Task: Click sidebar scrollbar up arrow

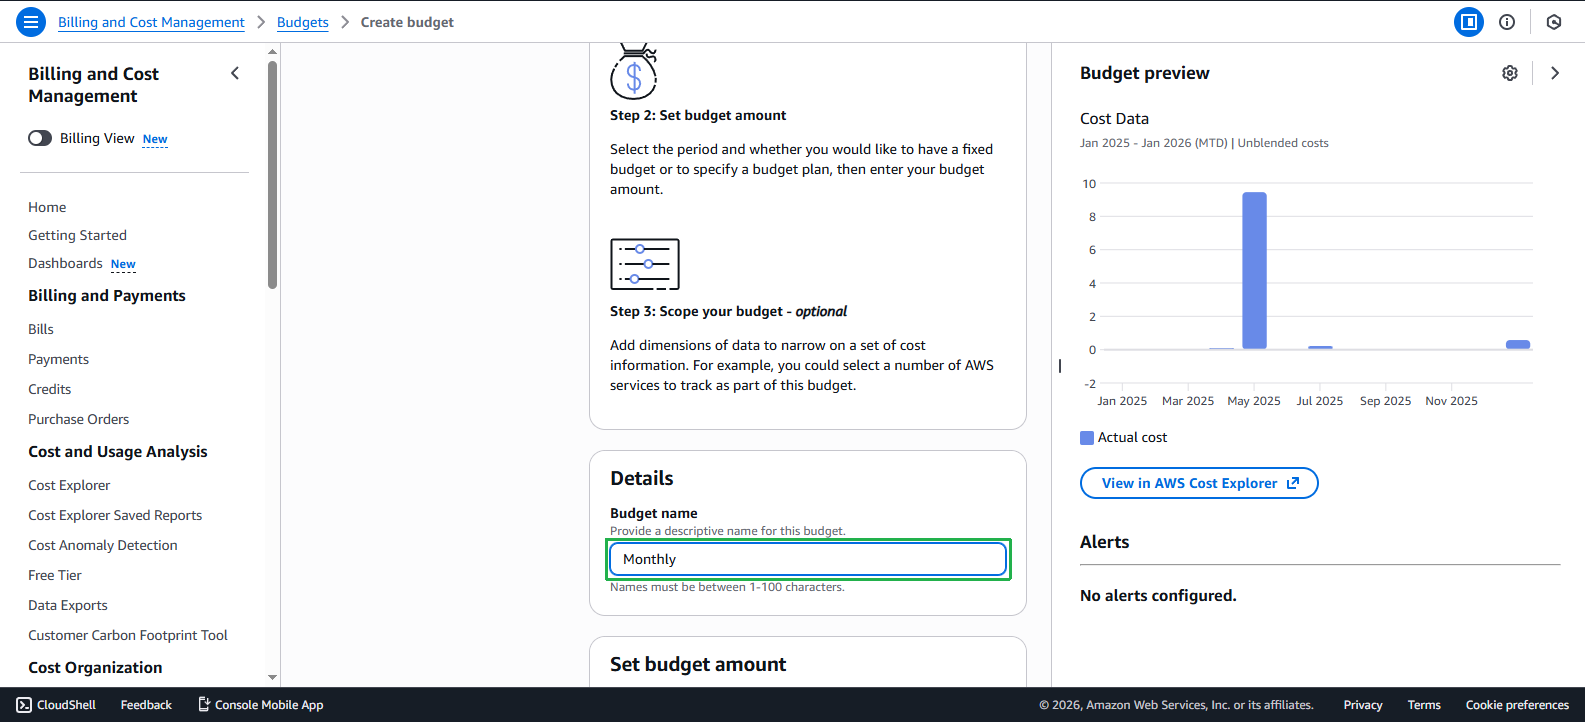Action: pyautogui.click(x=272, y=51)
